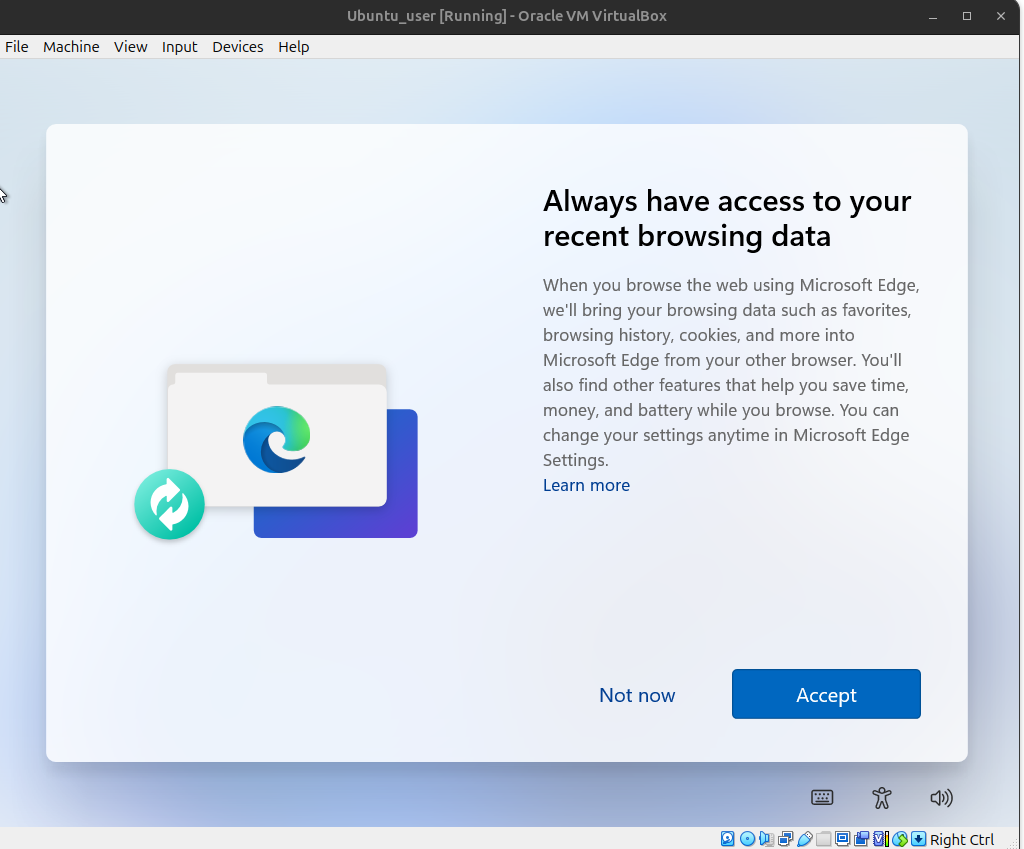The image size is (1024, 849).
Task: Click the hard disk activity status icon
Action: [x=728, y=839]
